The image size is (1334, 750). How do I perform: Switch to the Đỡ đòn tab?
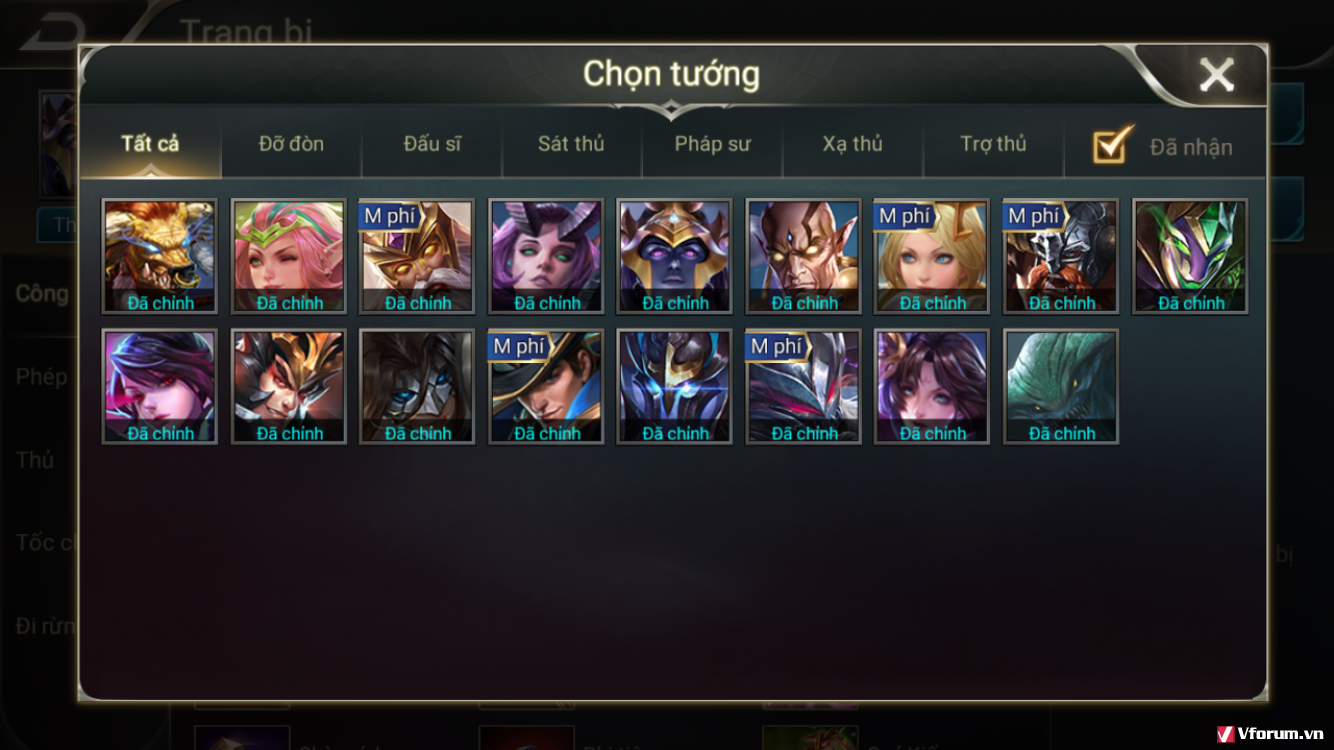coord(291,144)
